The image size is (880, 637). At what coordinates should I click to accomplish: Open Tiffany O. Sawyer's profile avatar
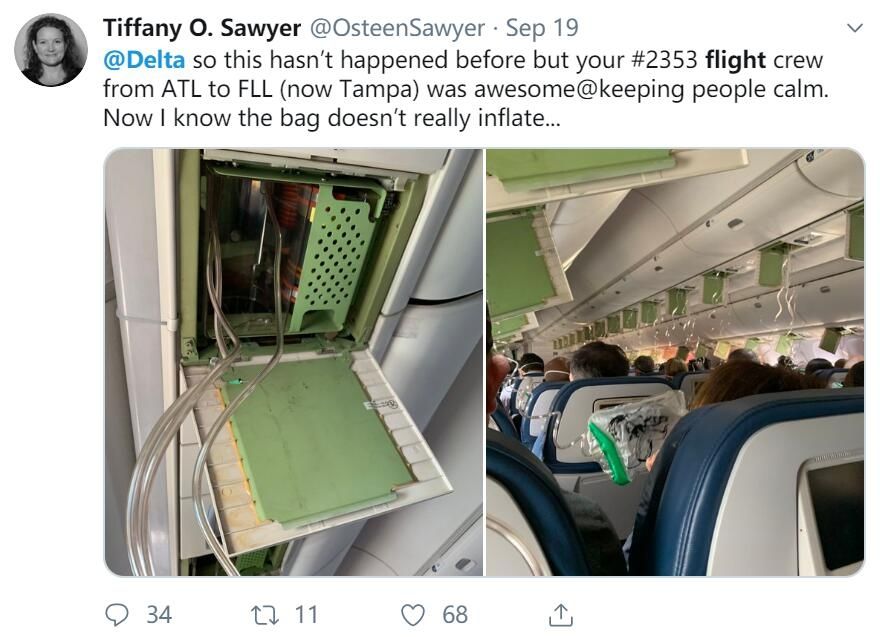51,50
